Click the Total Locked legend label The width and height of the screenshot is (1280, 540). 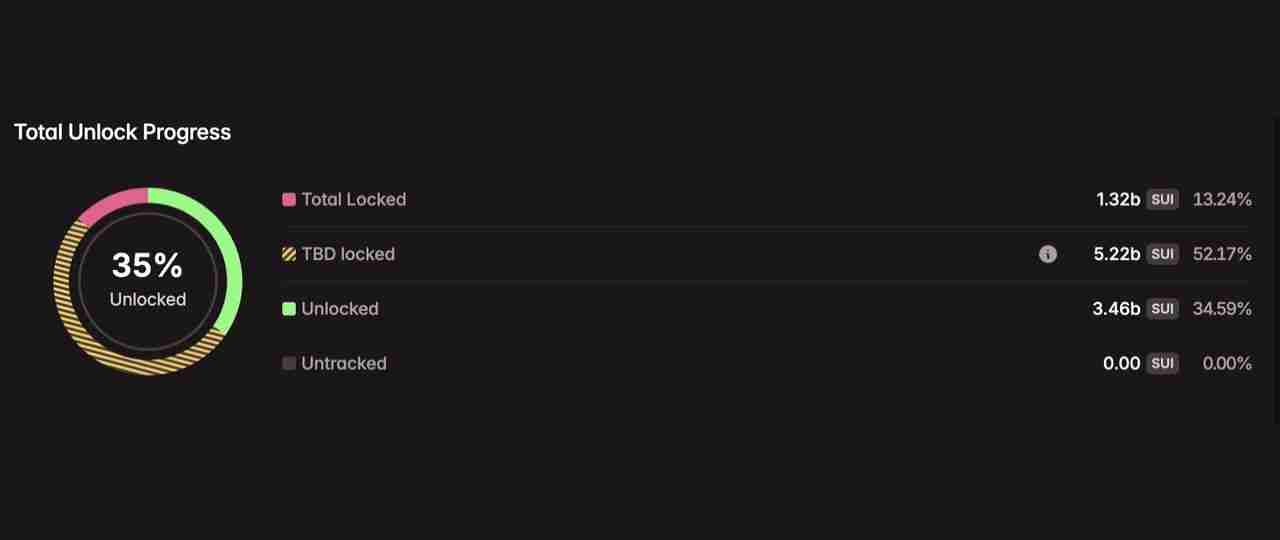(x=353, y=199)
